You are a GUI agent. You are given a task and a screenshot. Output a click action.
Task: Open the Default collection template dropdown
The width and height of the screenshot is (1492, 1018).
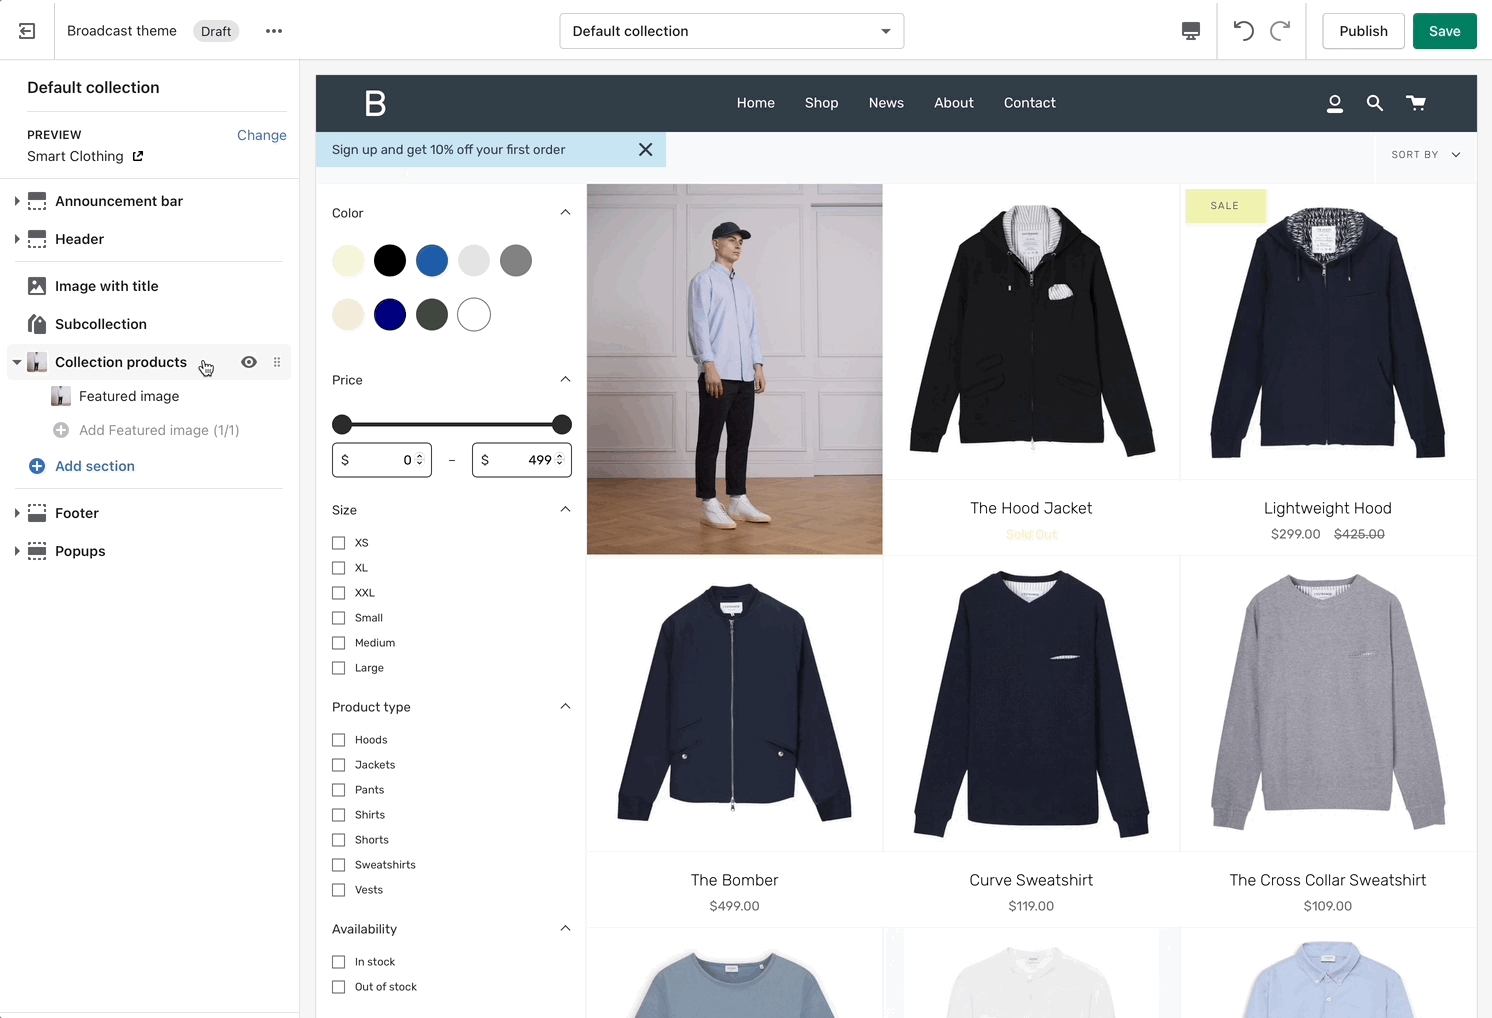(731, 31)
